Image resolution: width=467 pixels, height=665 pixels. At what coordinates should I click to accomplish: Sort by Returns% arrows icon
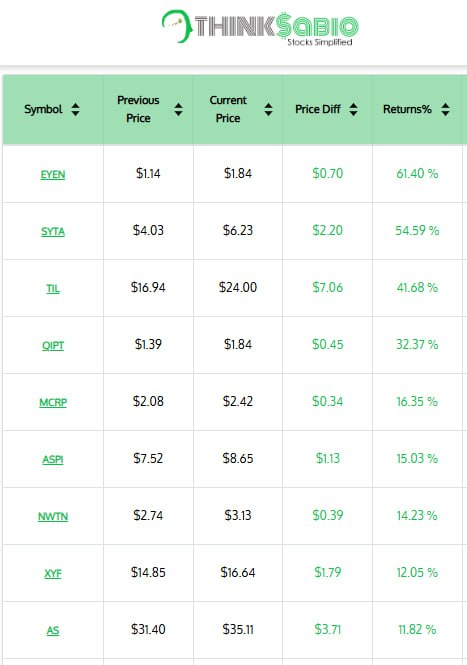(445, 109)
